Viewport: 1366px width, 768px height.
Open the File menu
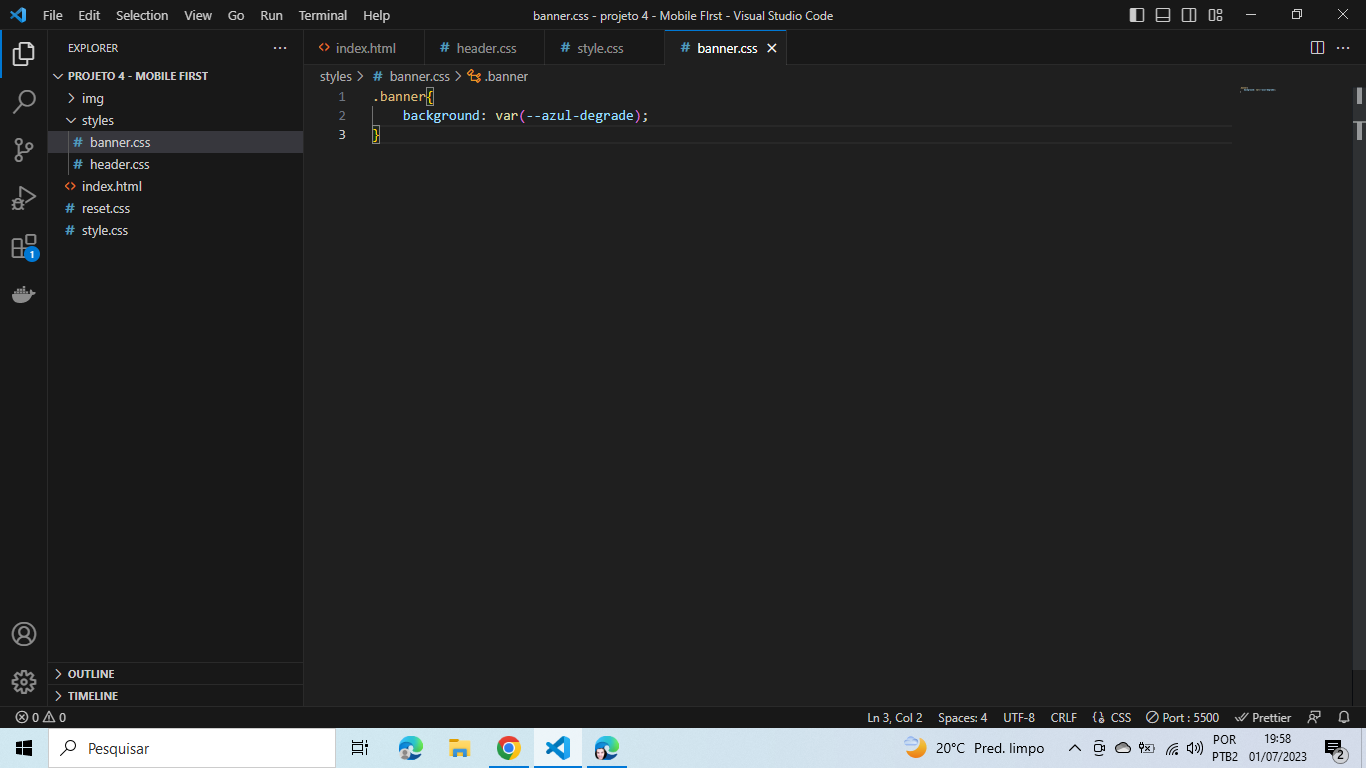pyautogui.click(x=53, y=15)
